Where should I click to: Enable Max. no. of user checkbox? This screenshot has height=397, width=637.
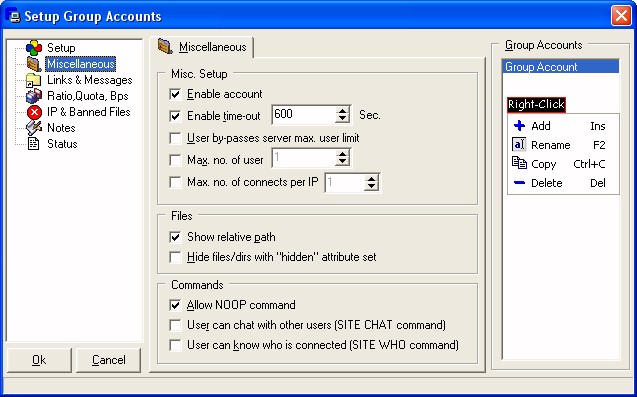(x=175, y=160)
